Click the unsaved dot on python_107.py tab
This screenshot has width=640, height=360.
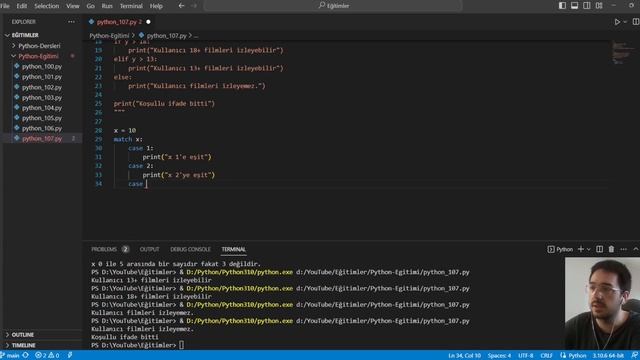point(148,22)
